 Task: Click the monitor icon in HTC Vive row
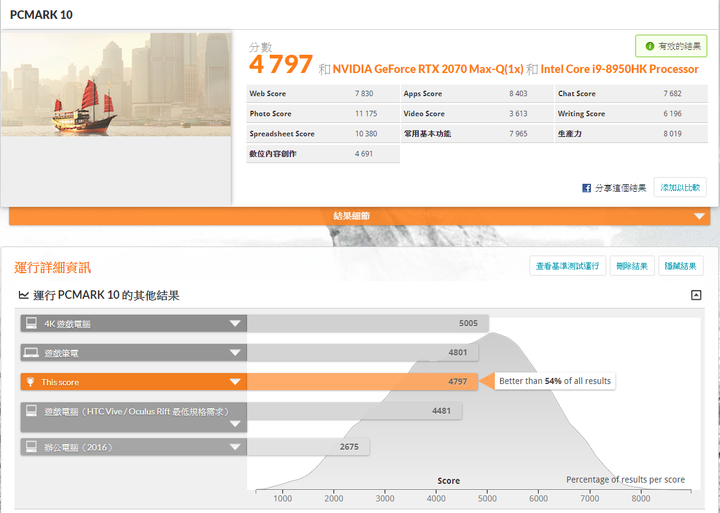pos(31,411)
